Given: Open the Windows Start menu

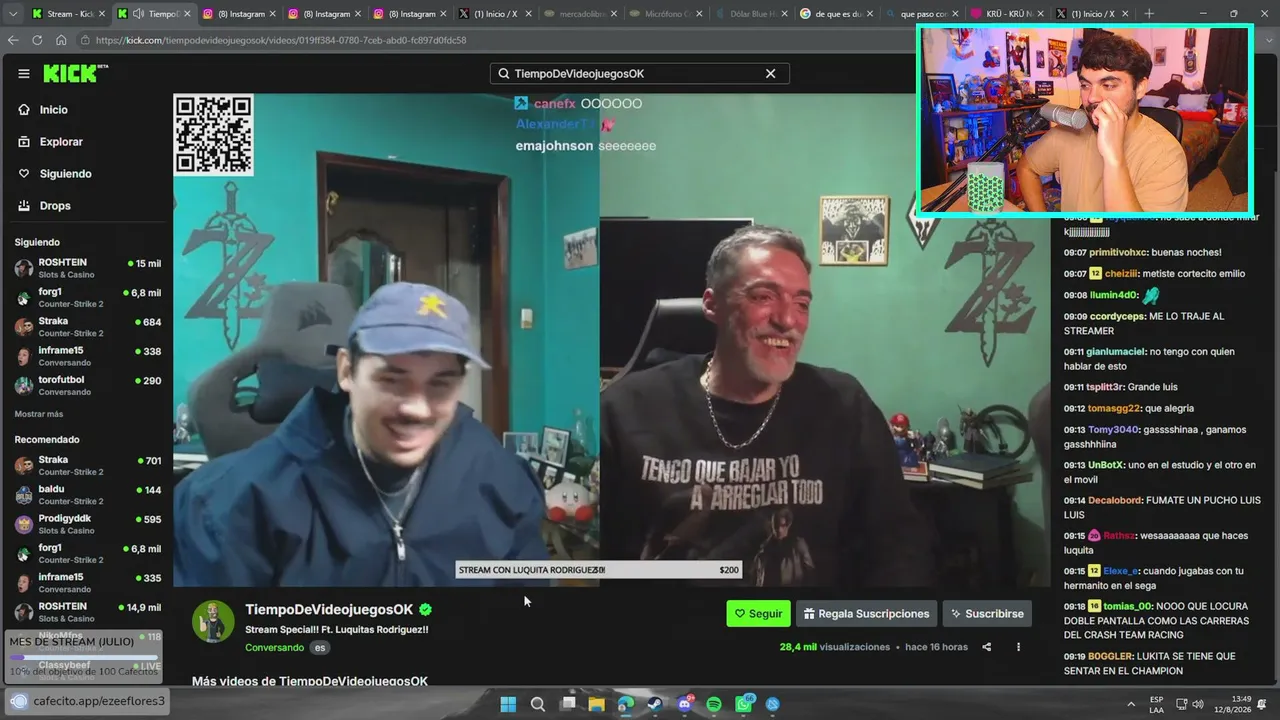Looking at the screenshot, I should pos(508,704).
